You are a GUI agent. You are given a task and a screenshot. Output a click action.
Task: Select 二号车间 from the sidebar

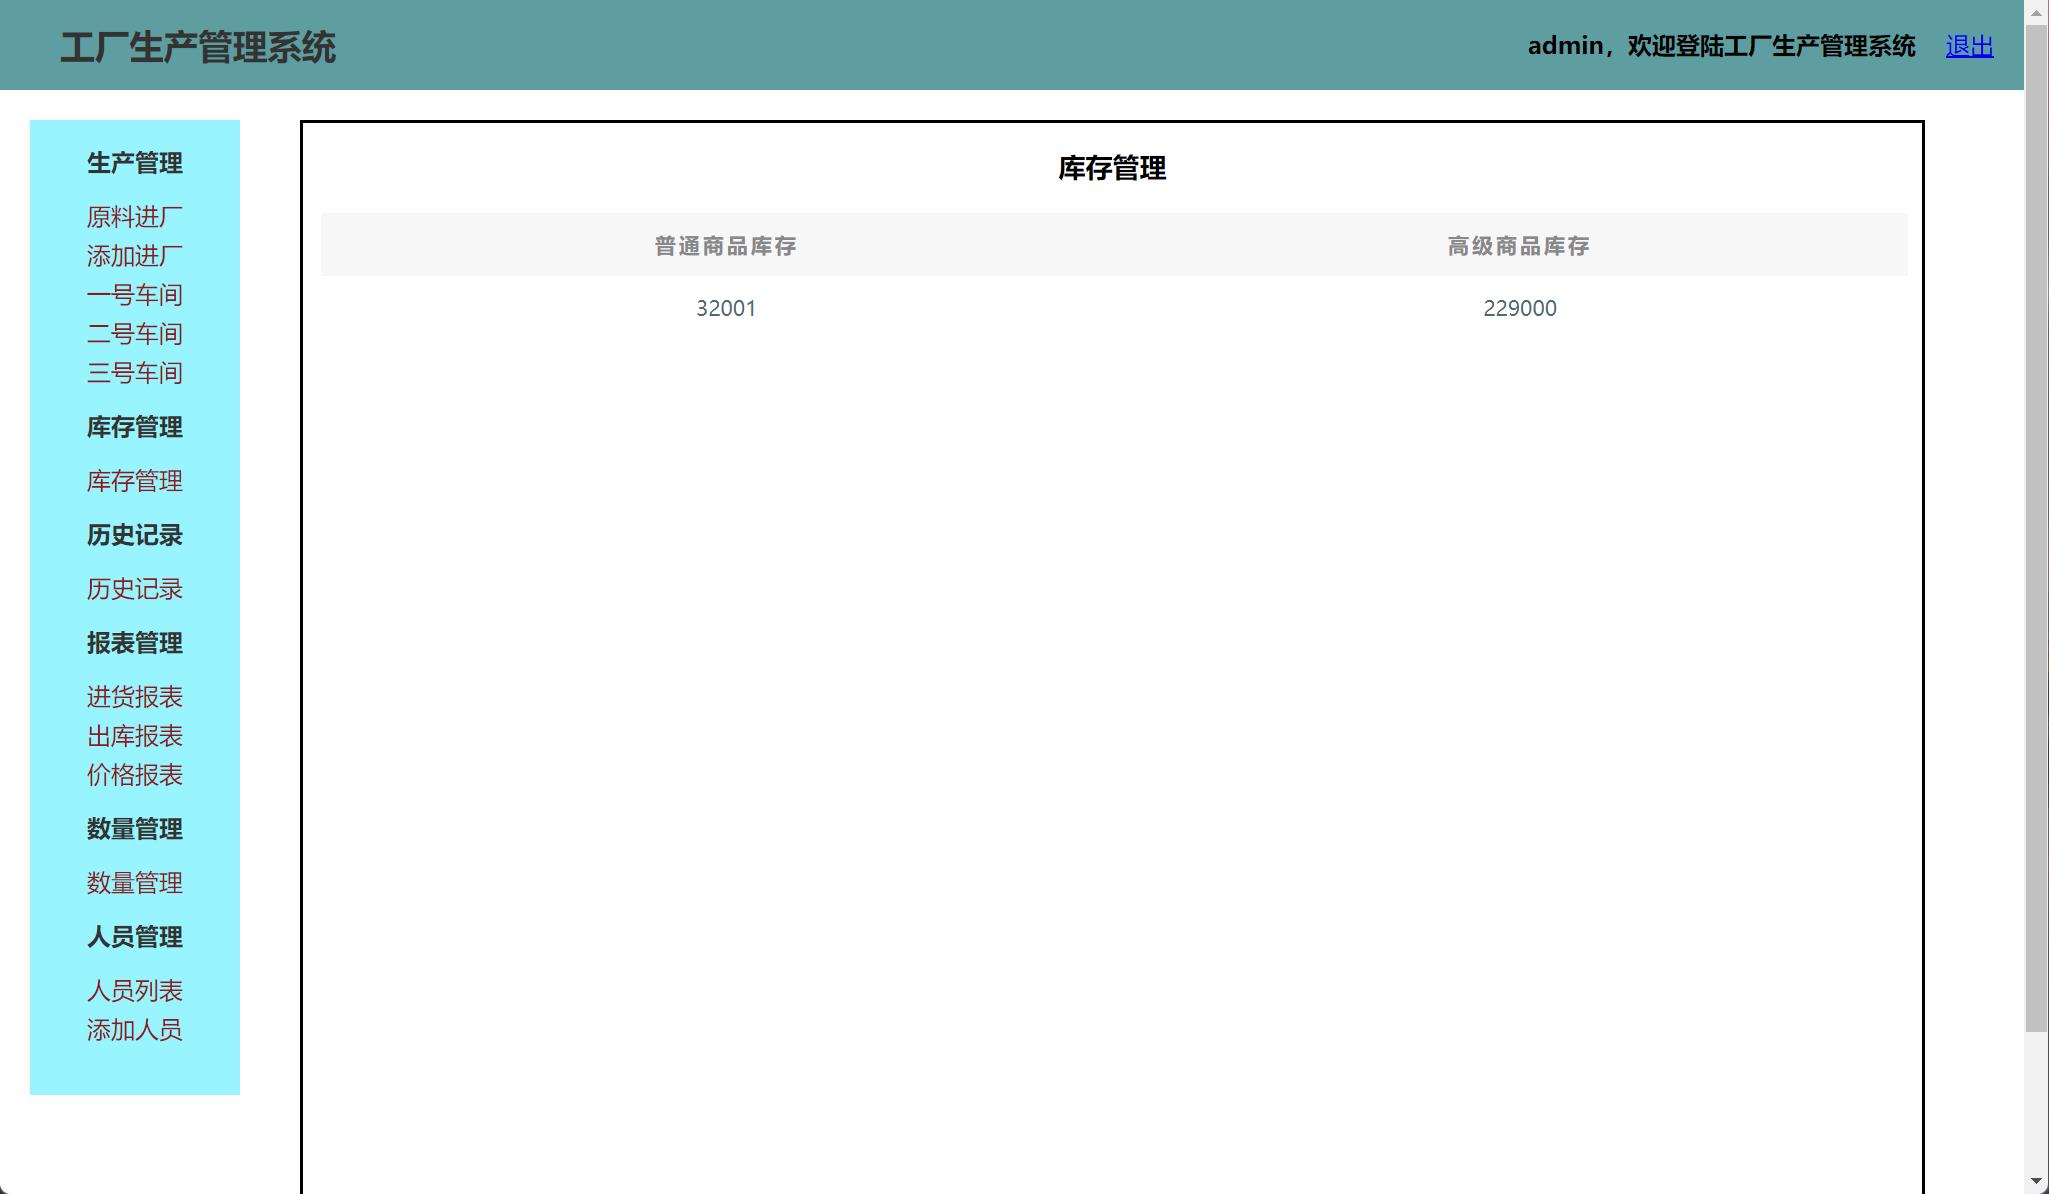134,333
